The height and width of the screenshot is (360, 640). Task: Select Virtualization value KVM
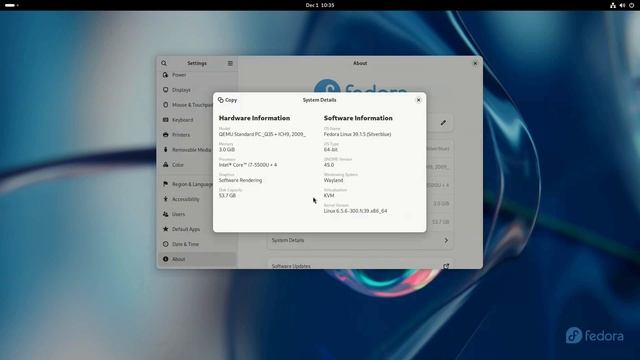[329, 196]
